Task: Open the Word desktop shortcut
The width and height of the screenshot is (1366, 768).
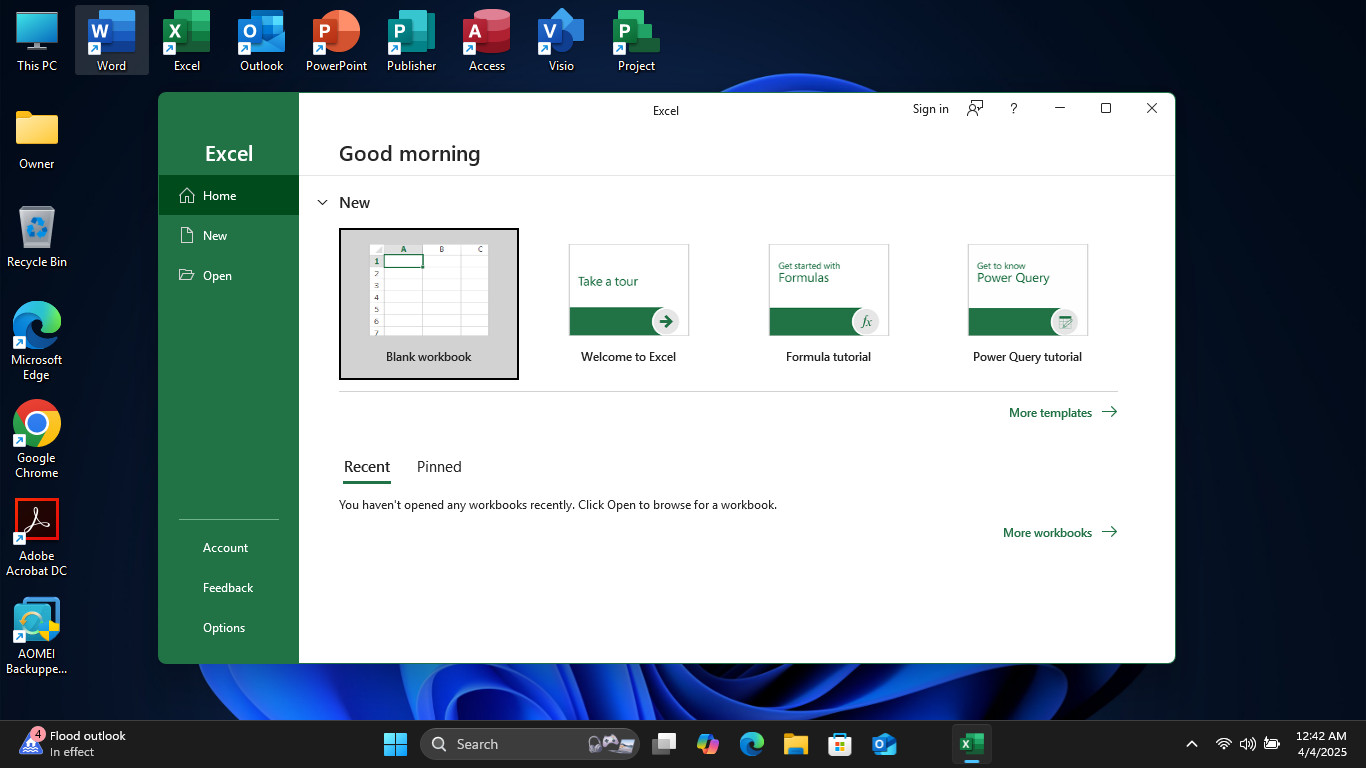Action: tap(111, 40)
